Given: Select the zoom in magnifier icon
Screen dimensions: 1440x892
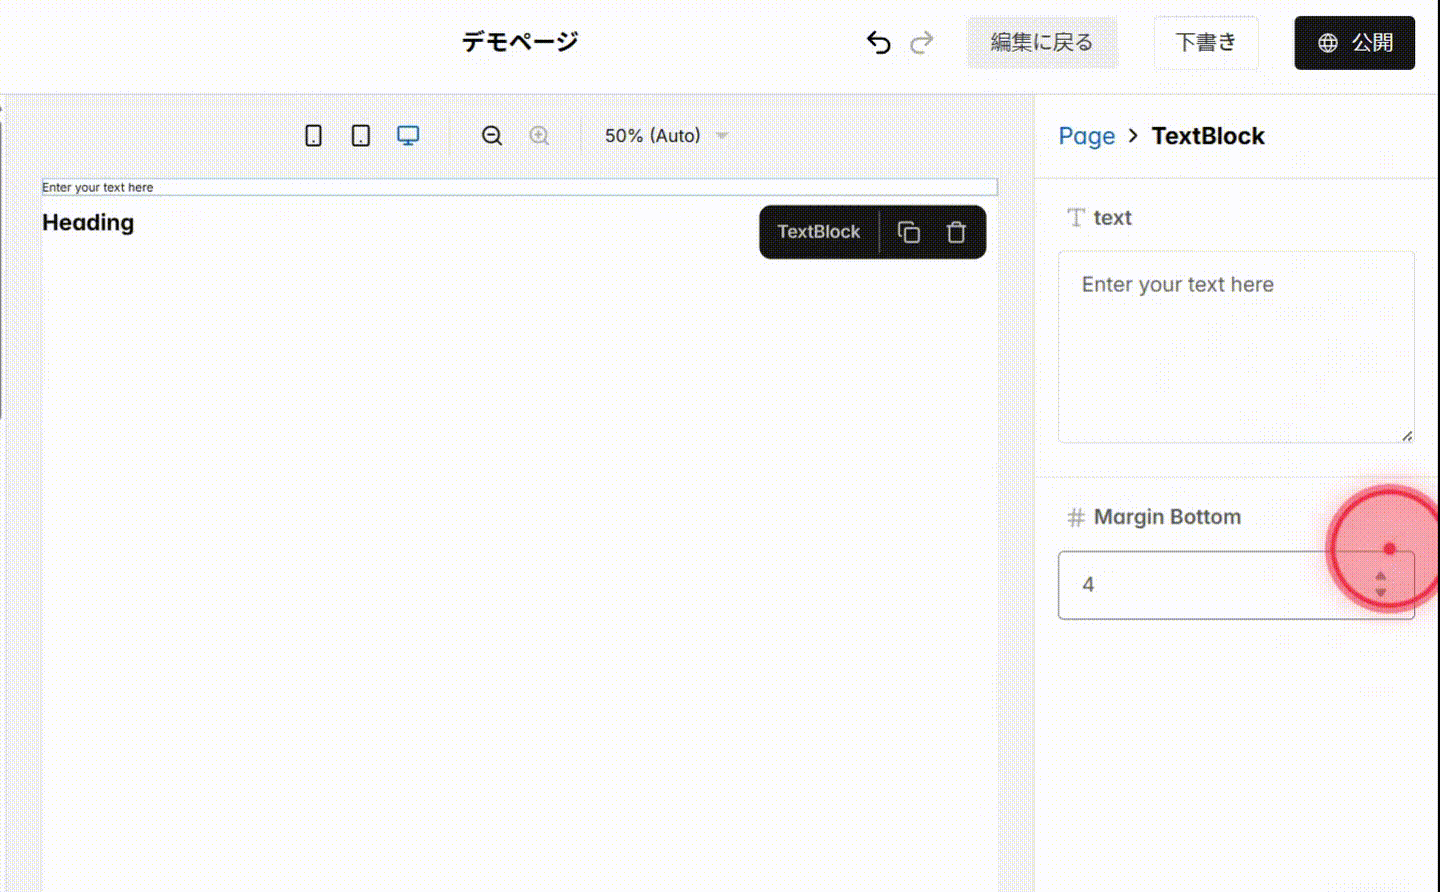Looking at the screenshot, I should [539, 135].
